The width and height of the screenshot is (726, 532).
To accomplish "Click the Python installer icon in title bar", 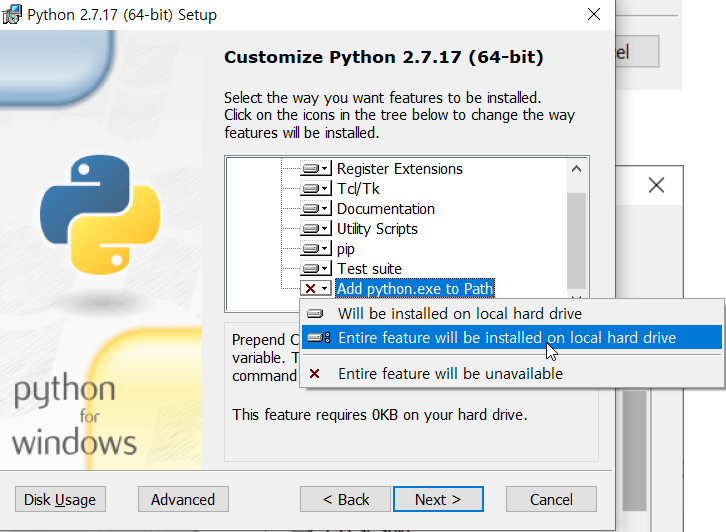I will click(x=12, y=14).
